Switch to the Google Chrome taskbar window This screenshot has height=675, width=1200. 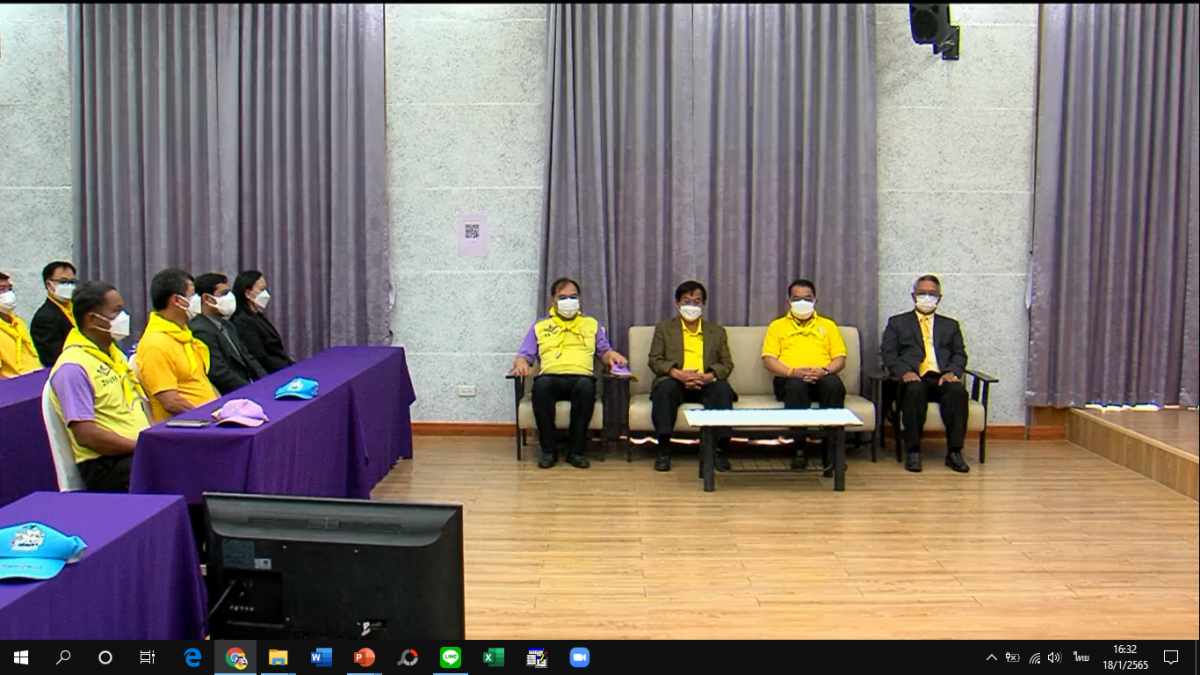pyautogui.click(x=235, y=657)
